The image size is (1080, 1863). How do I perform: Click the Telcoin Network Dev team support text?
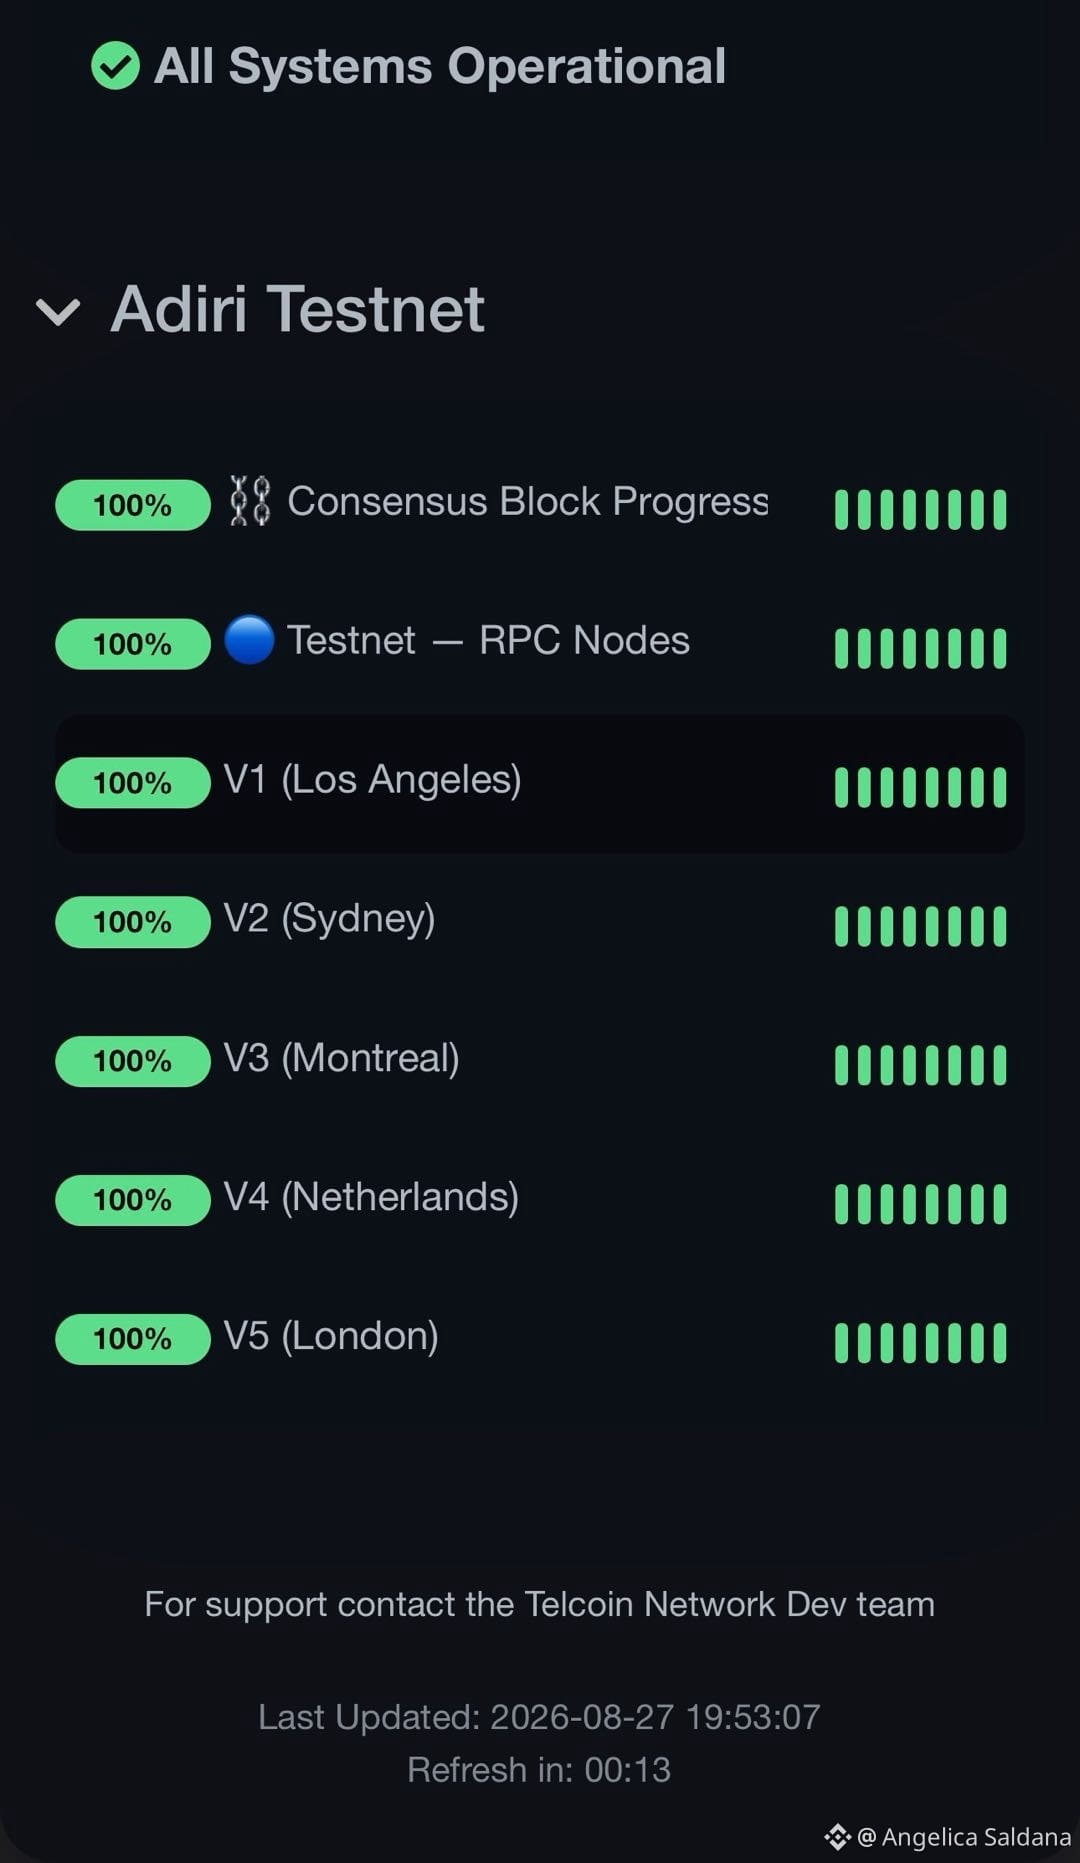point(539,1604)
